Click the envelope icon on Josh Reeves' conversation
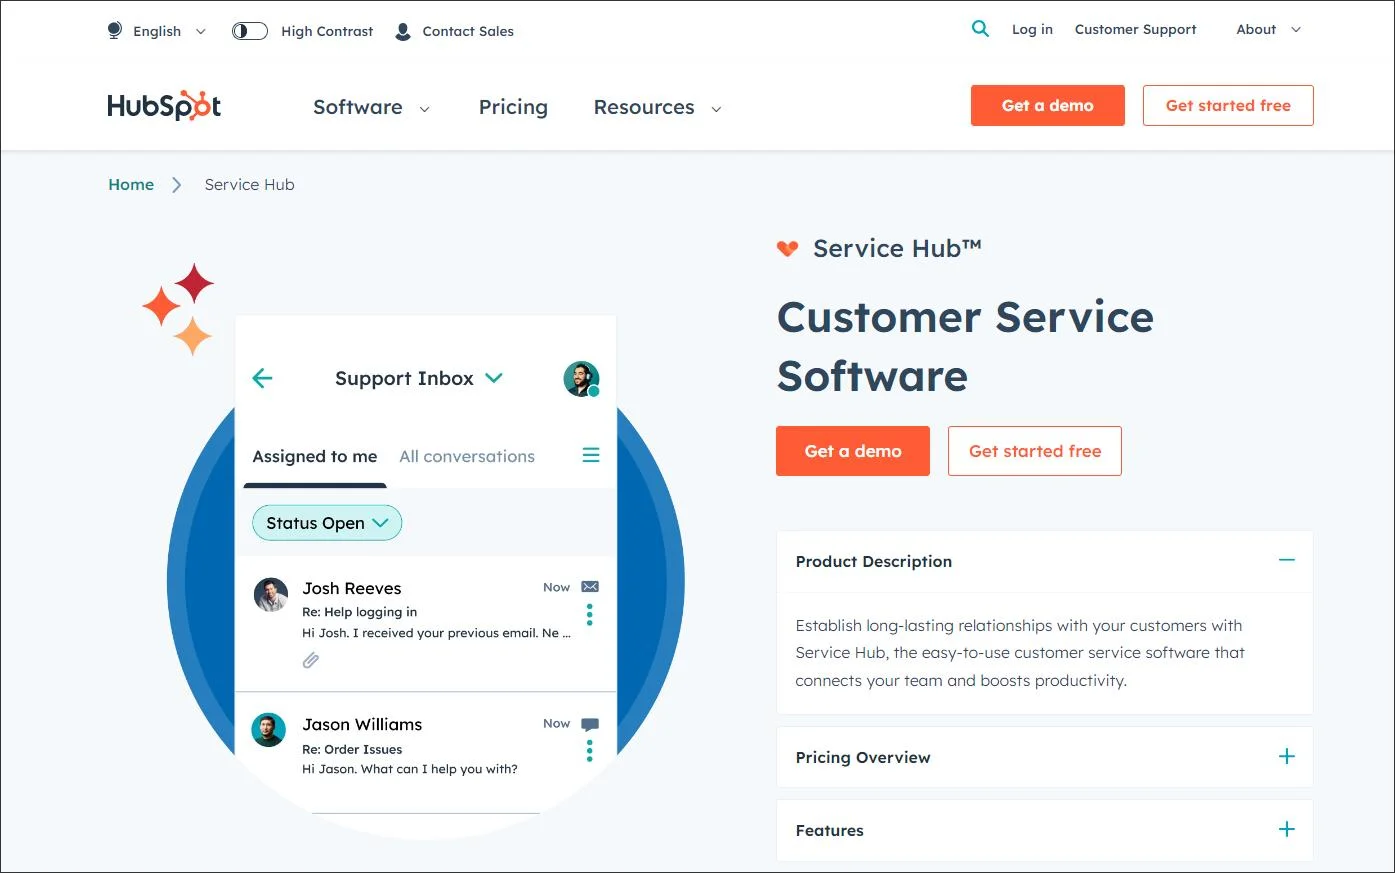 [589, 586]
